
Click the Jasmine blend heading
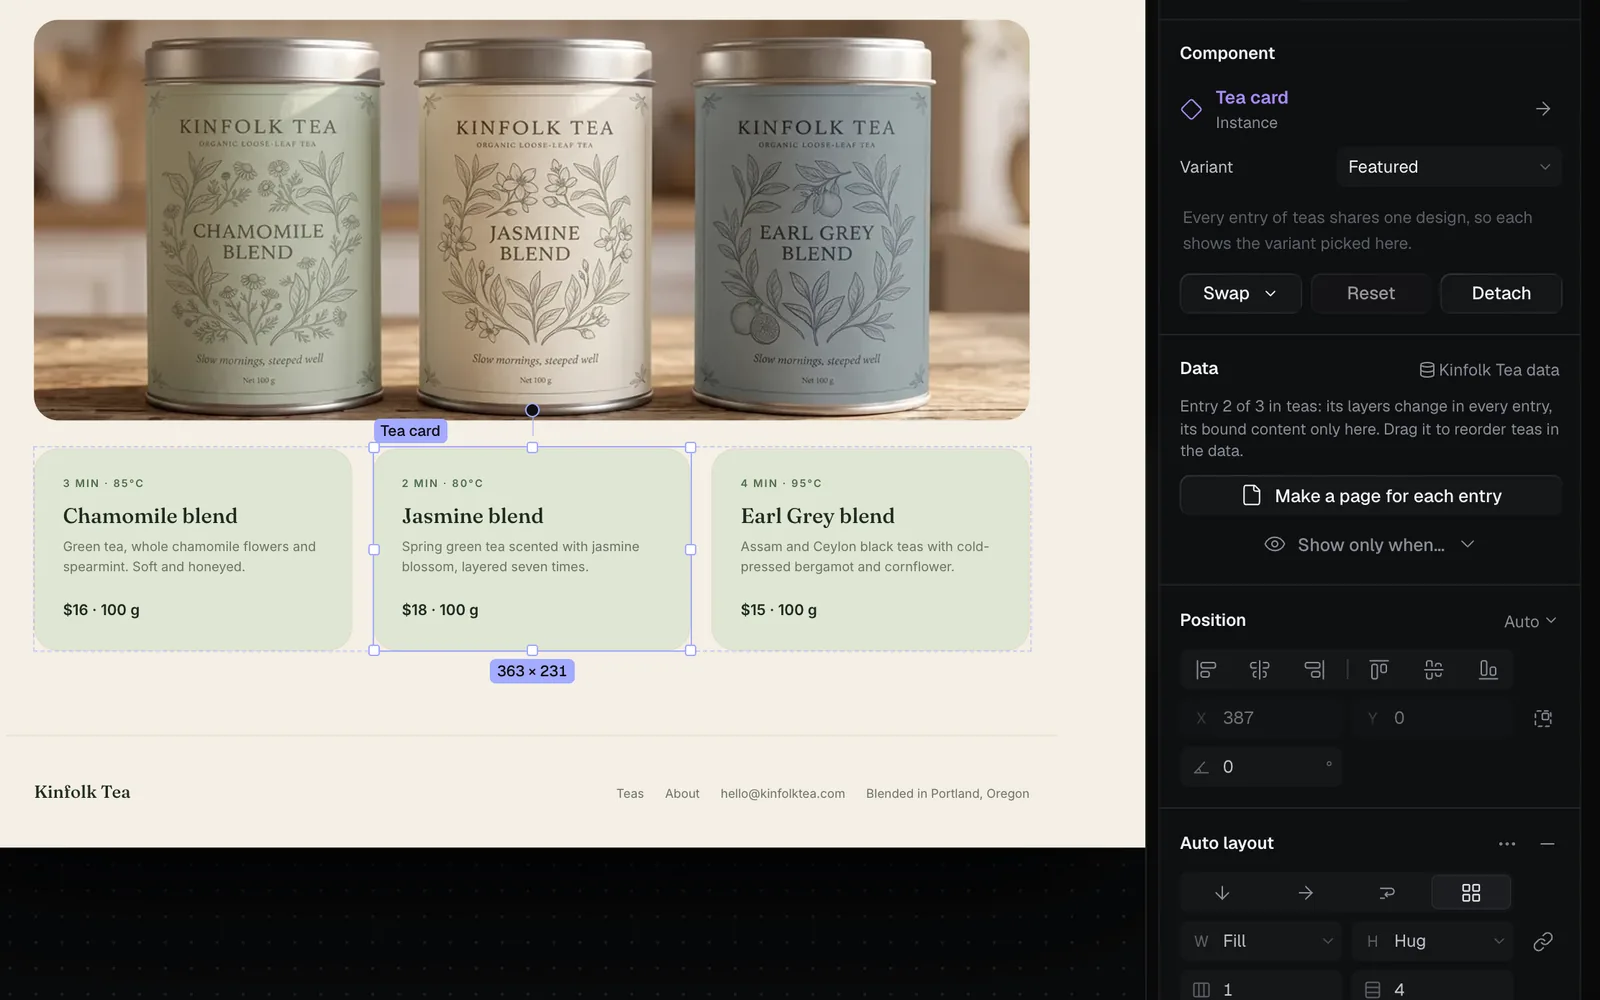(473, 516)
